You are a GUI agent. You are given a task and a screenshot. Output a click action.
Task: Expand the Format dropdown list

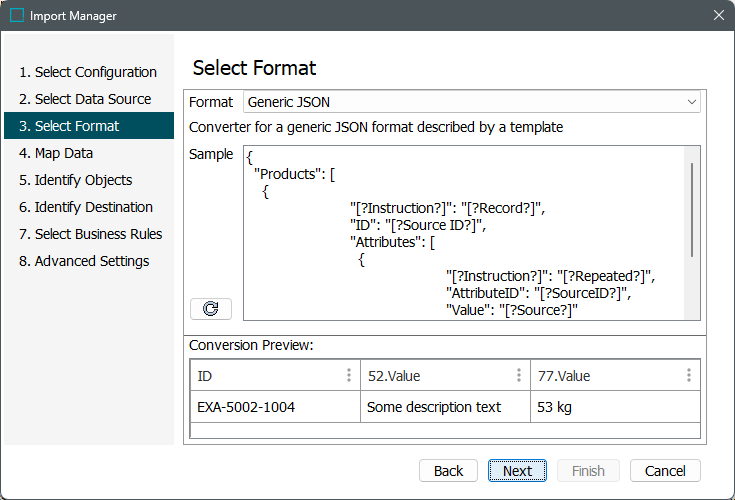691,102
